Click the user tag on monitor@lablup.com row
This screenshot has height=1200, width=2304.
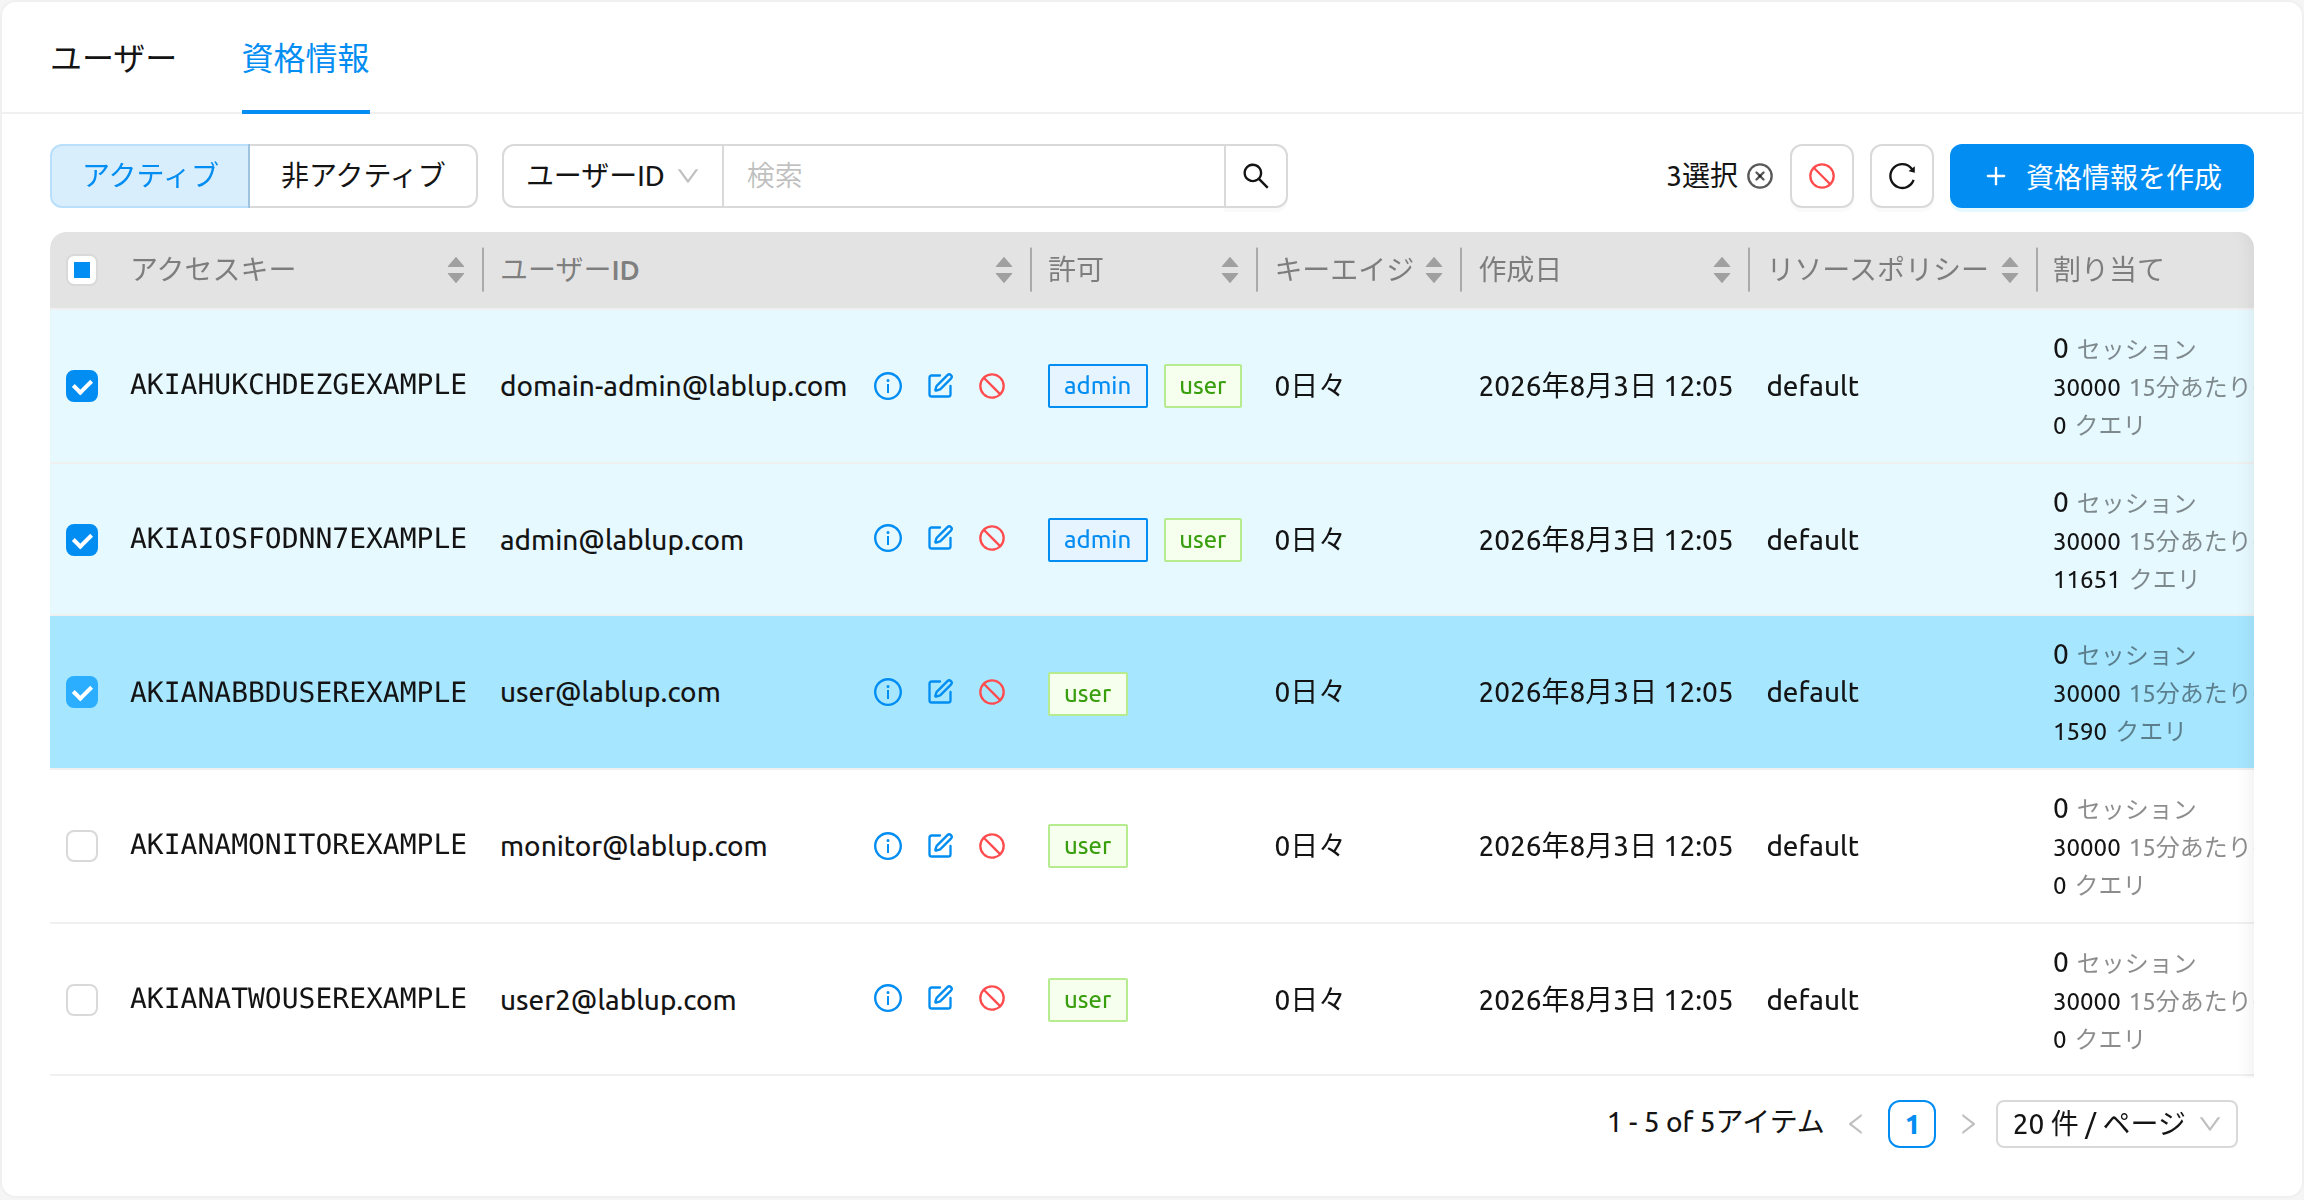point(1087,846)
